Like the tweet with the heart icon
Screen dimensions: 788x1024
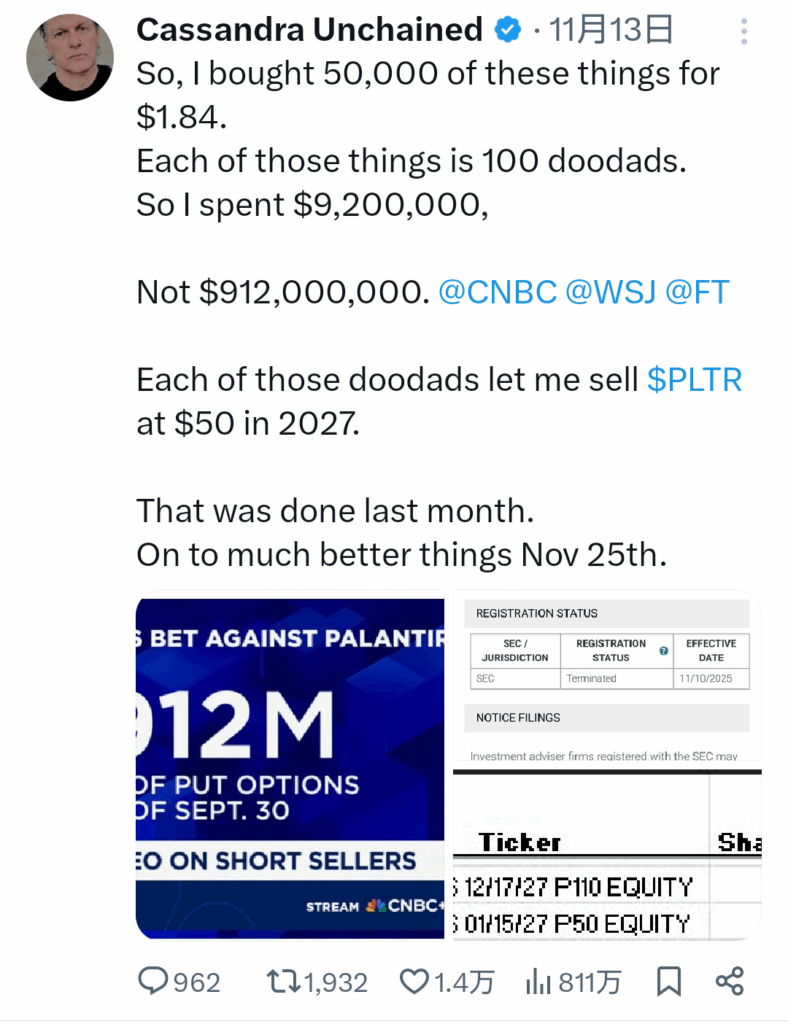(x=413, y=982)
